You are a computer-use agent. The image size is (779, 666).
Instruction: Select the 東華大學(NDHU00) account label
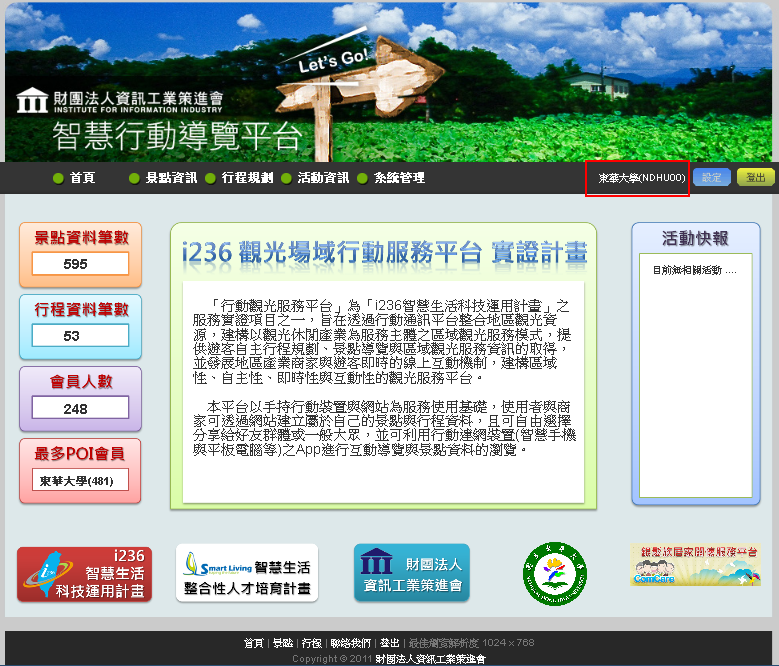click(x=642, y=178)
